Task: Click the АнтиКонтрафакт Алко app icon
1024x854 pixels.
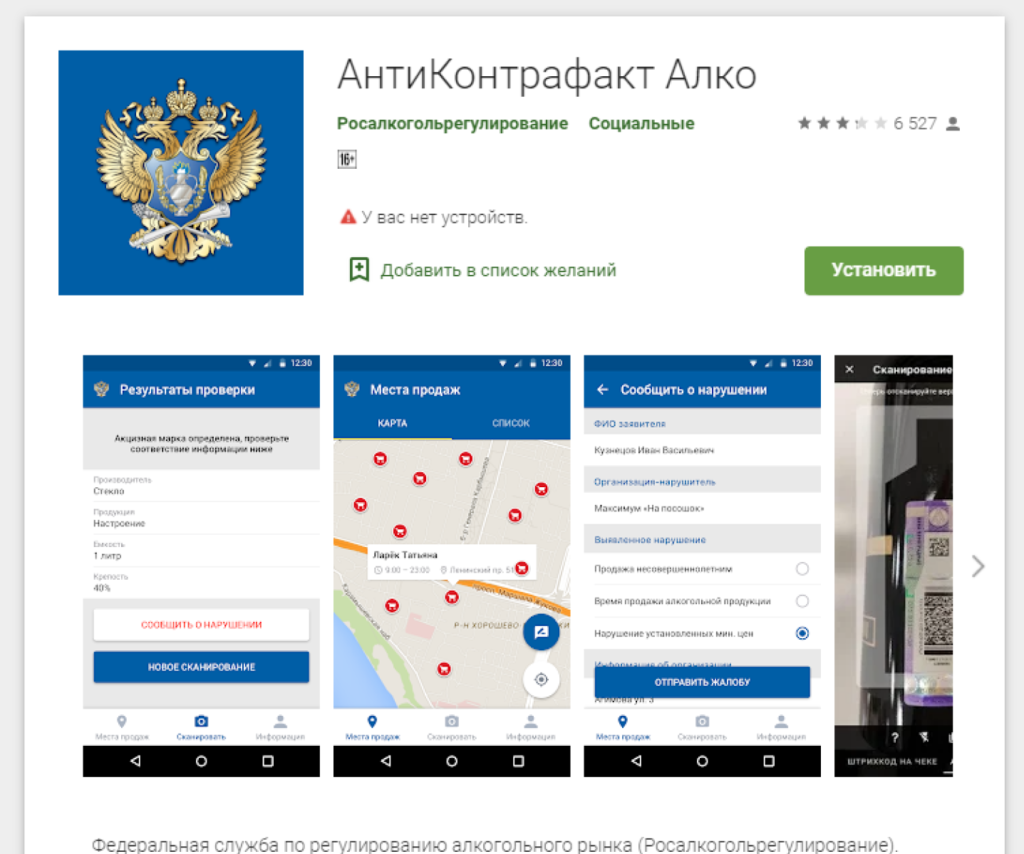Action: pyautogui.click(x=181, y=173)
